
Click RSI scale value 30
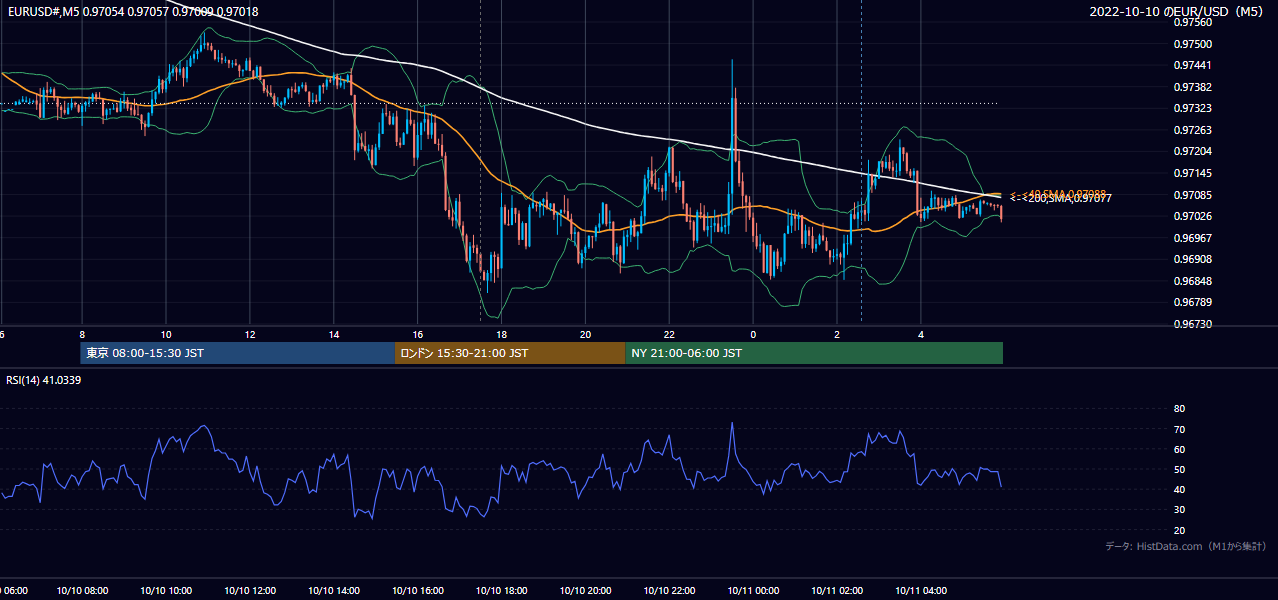point(1179,510)
